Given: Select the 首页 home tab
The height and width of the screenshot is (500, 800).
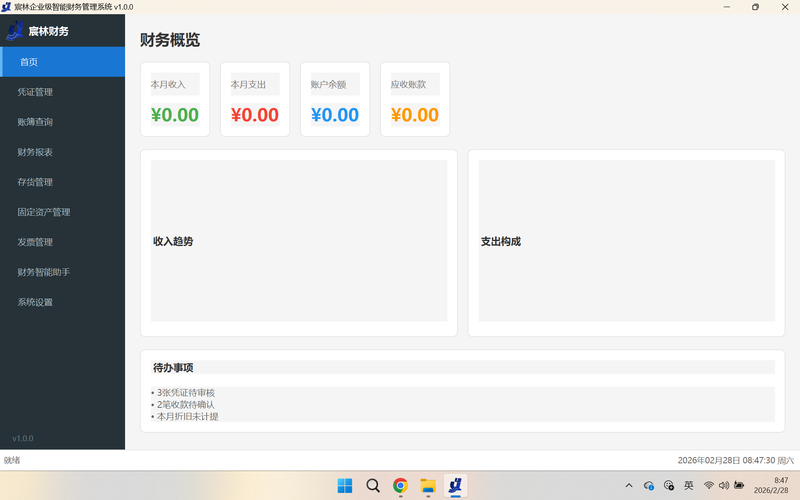Looking at the screenshot, I should click(29, 62).
